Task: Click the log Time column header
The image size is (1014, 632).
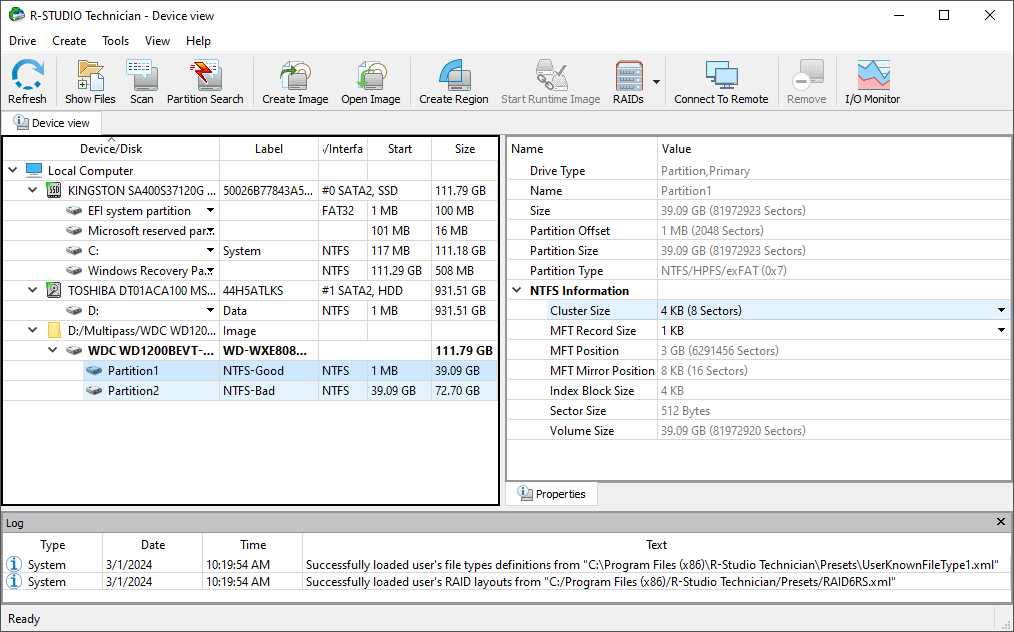Action: coord(253,545)
